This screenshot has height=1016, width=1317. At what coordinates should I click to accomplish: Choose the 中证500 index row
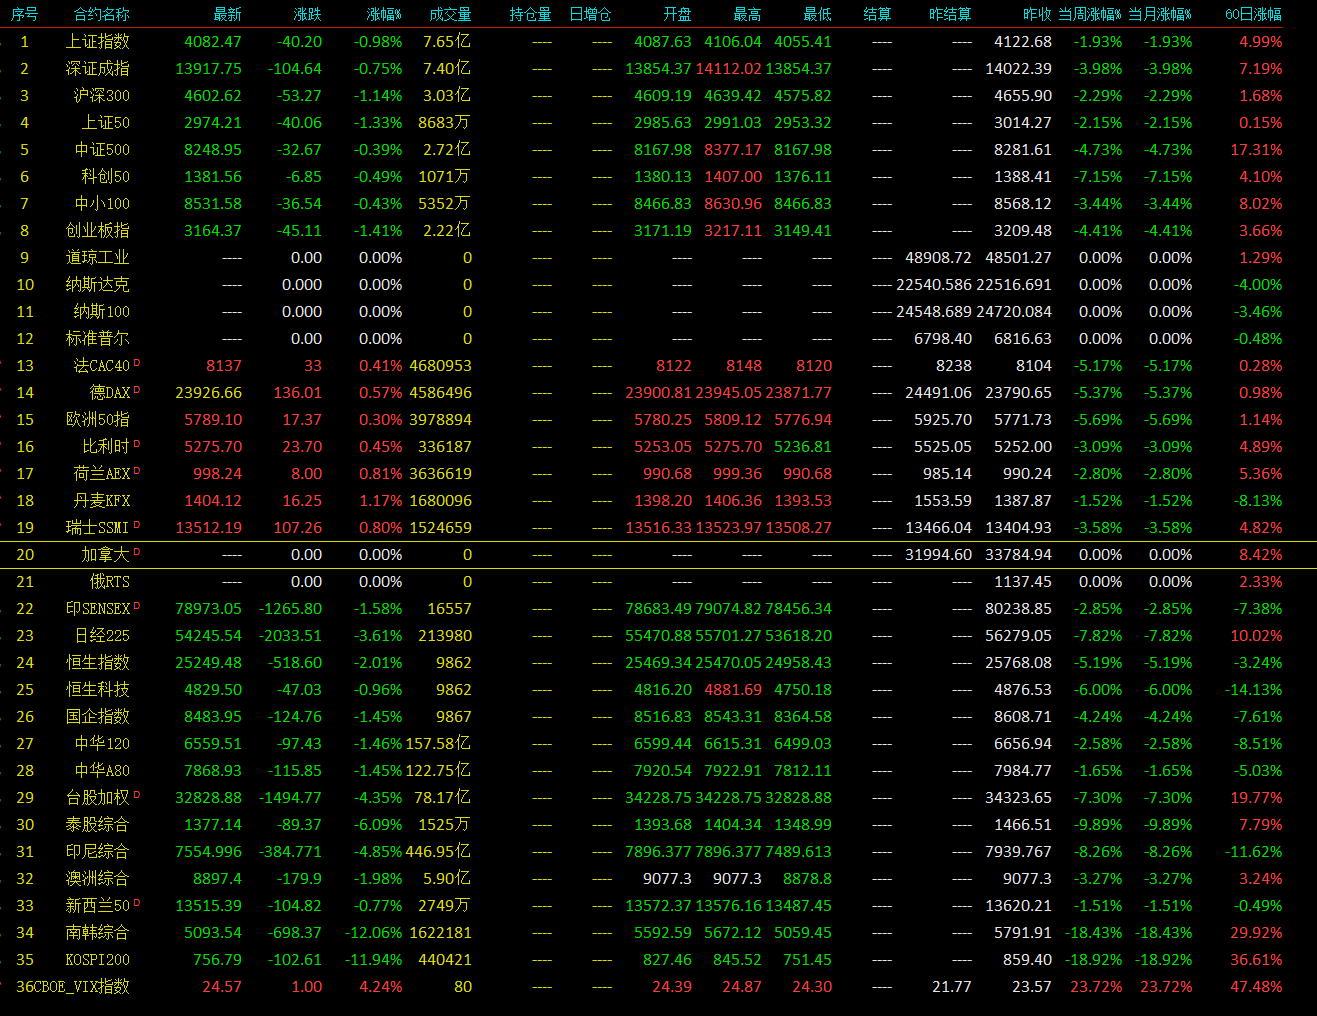click(x=658, y=150)
